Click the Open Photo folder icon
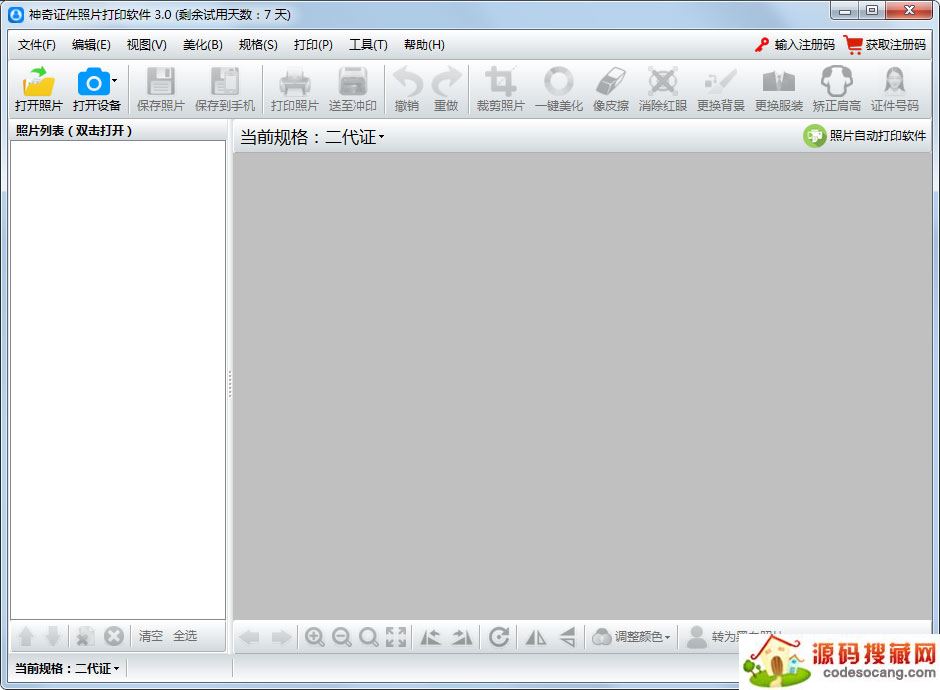Screen dimensions: 940x690 click(39, 83)
